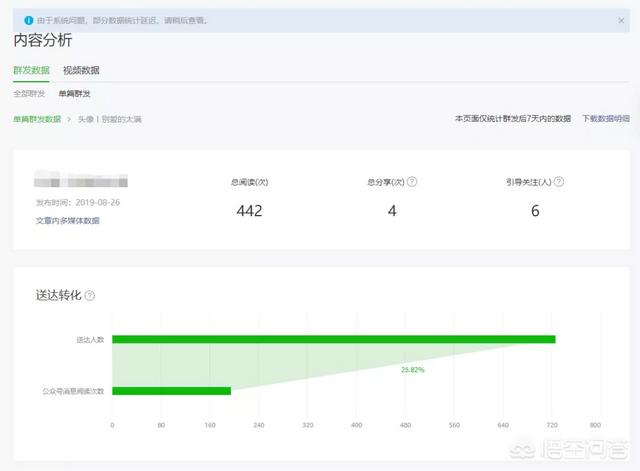Dismiss the system delay notice banner
Viewport: 640px width, 471px height.
click(620, 20)
